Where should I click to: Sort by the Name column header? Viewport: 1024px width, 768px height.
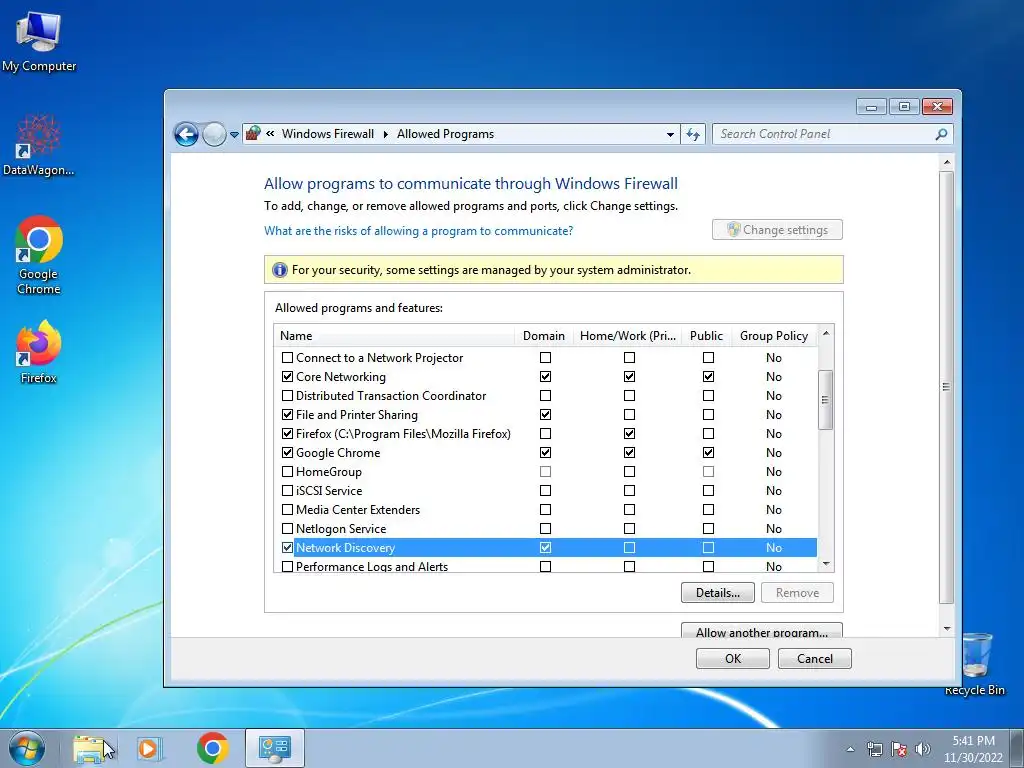[x=394, y=336]
